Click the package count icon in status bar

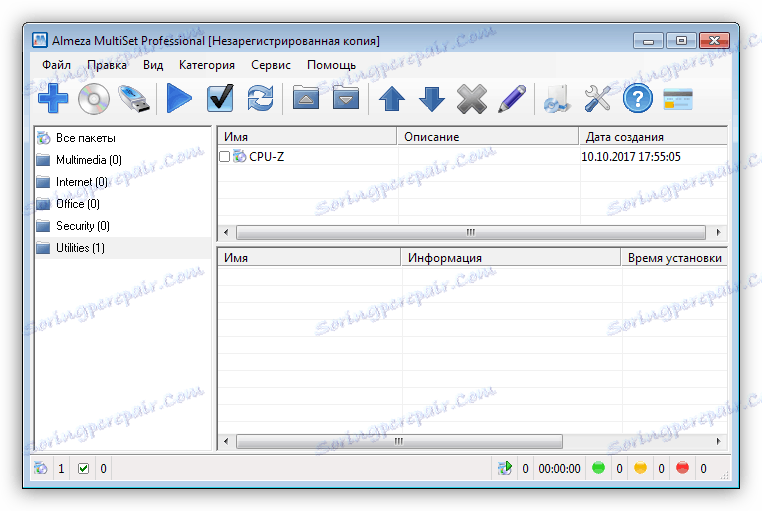click(41, 468)
